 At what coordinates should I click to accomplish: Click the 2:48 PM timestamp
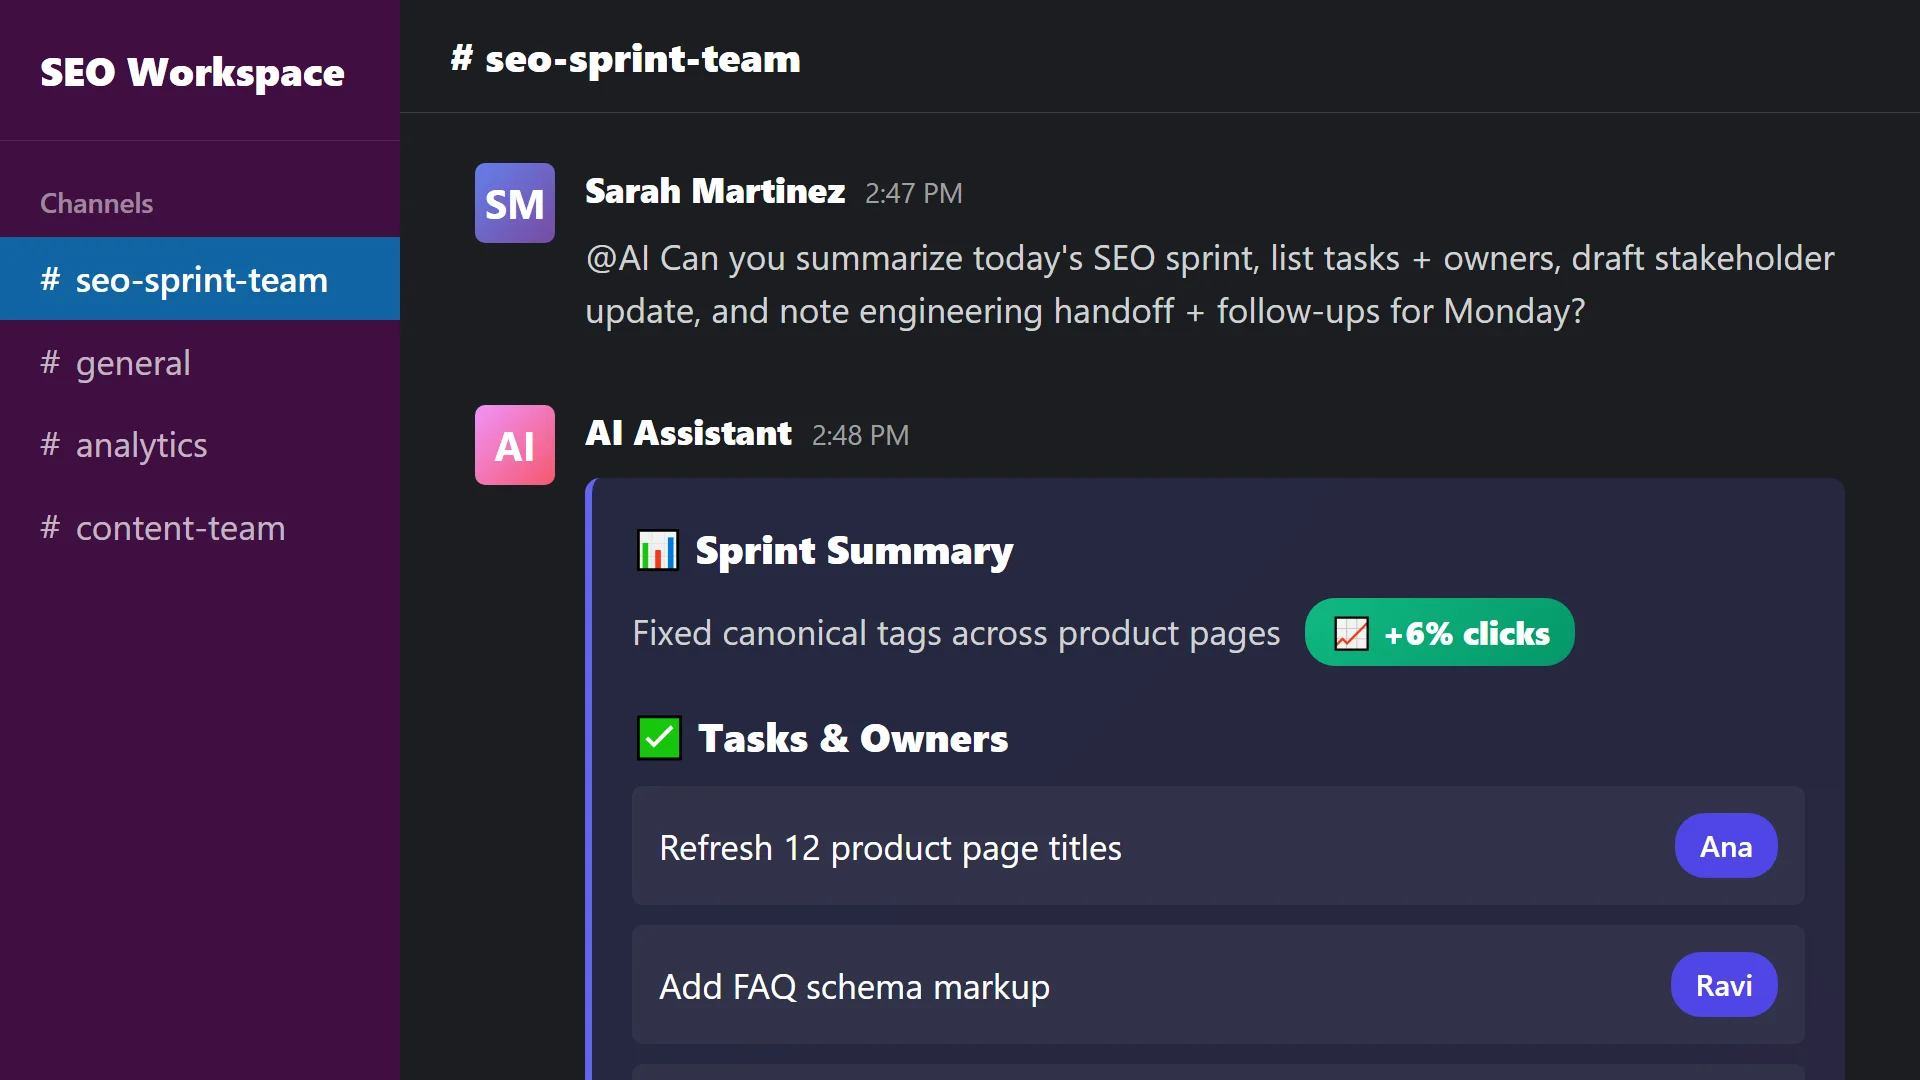coord(860,435)
